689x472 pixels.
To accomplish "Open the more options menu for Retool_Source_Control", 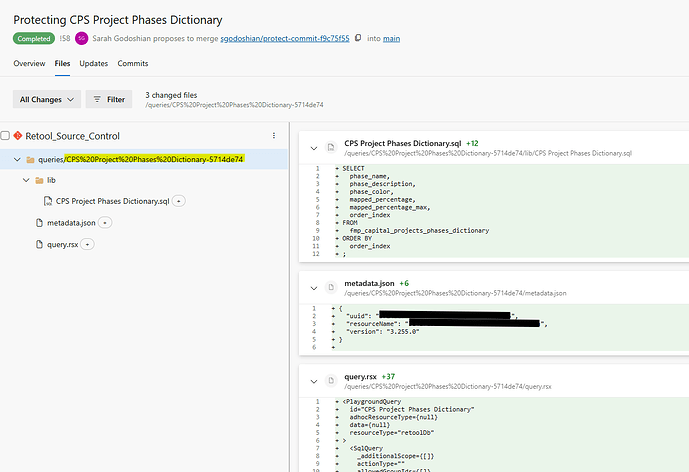I will pyautogui.click(x=273, y=135).
